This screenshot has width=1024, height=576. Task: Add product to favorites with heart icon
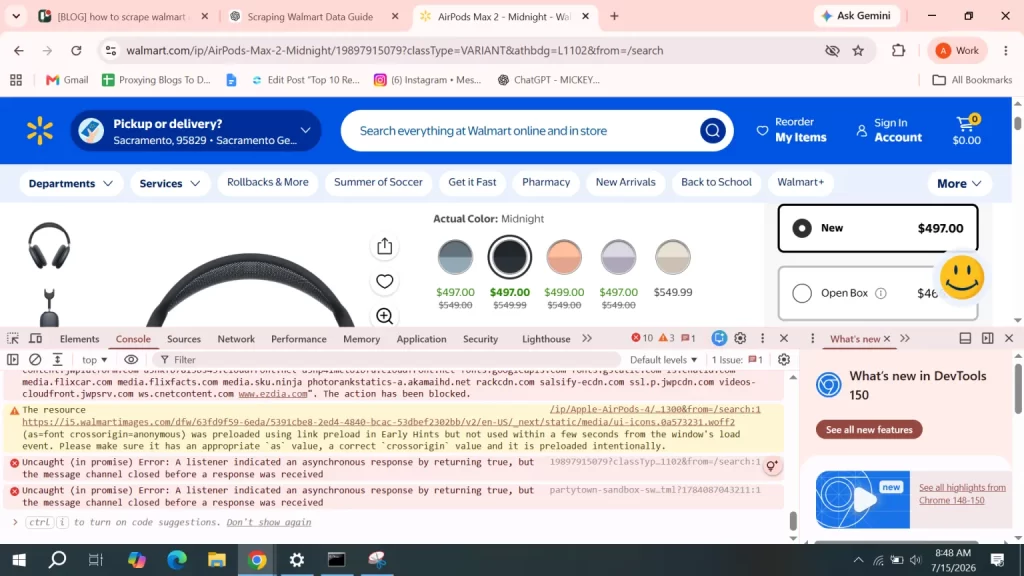(x=385, y=281)
